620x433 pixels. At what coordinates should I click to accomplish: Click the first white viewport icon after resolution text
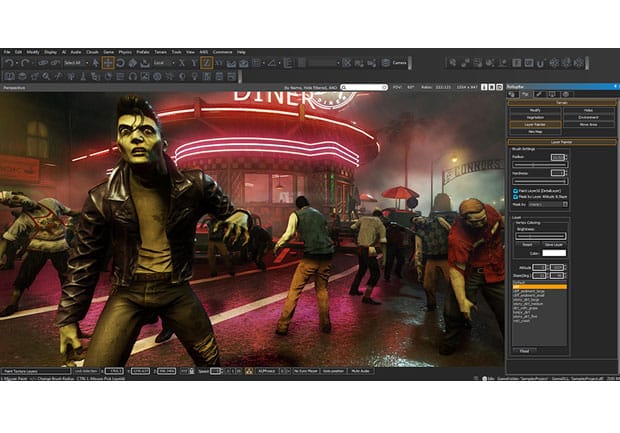(484, 87)
